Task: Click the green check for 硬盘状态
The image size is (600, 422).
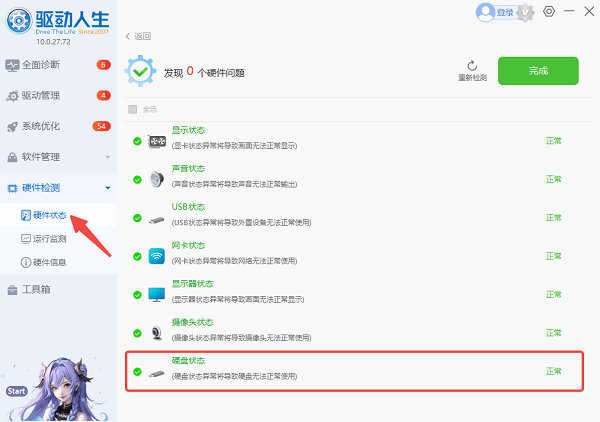Action: click(x=137, y=371)
